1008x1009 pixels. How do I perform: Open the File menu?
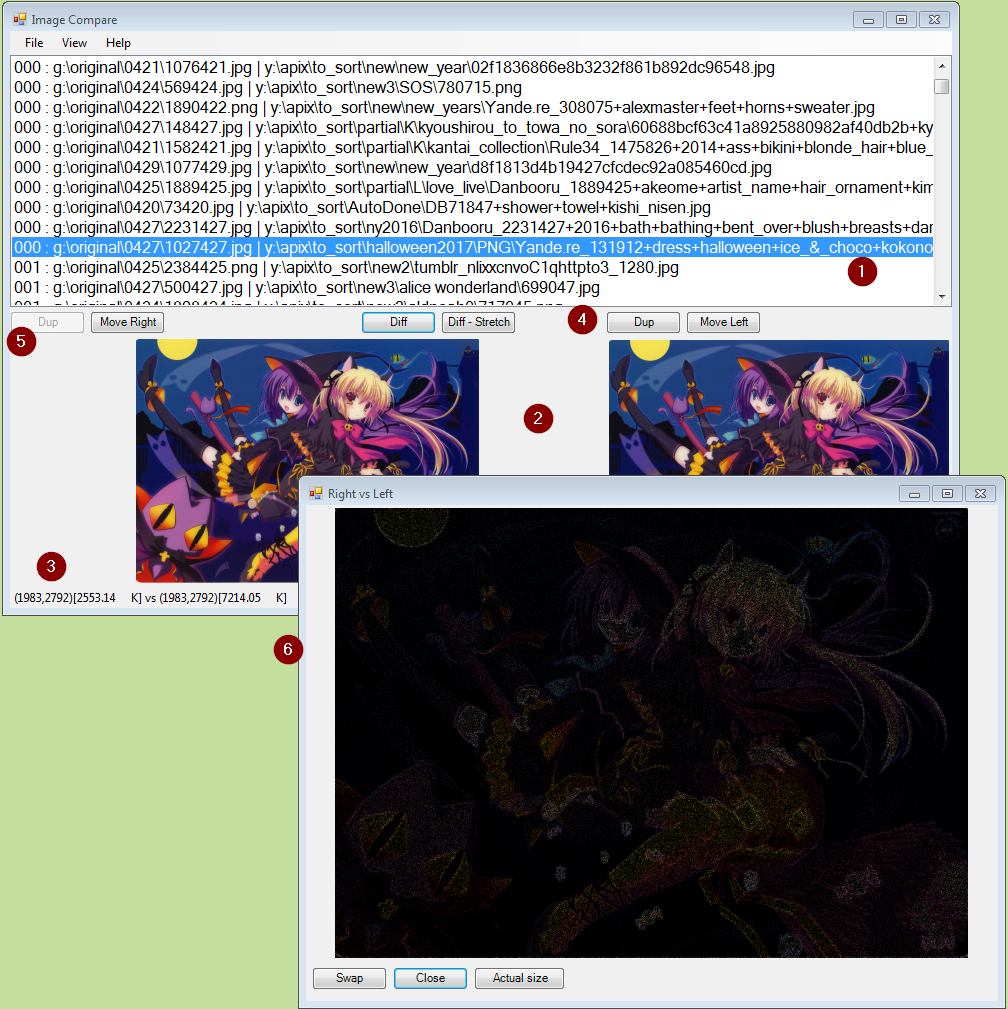click(x=33, y=43)
